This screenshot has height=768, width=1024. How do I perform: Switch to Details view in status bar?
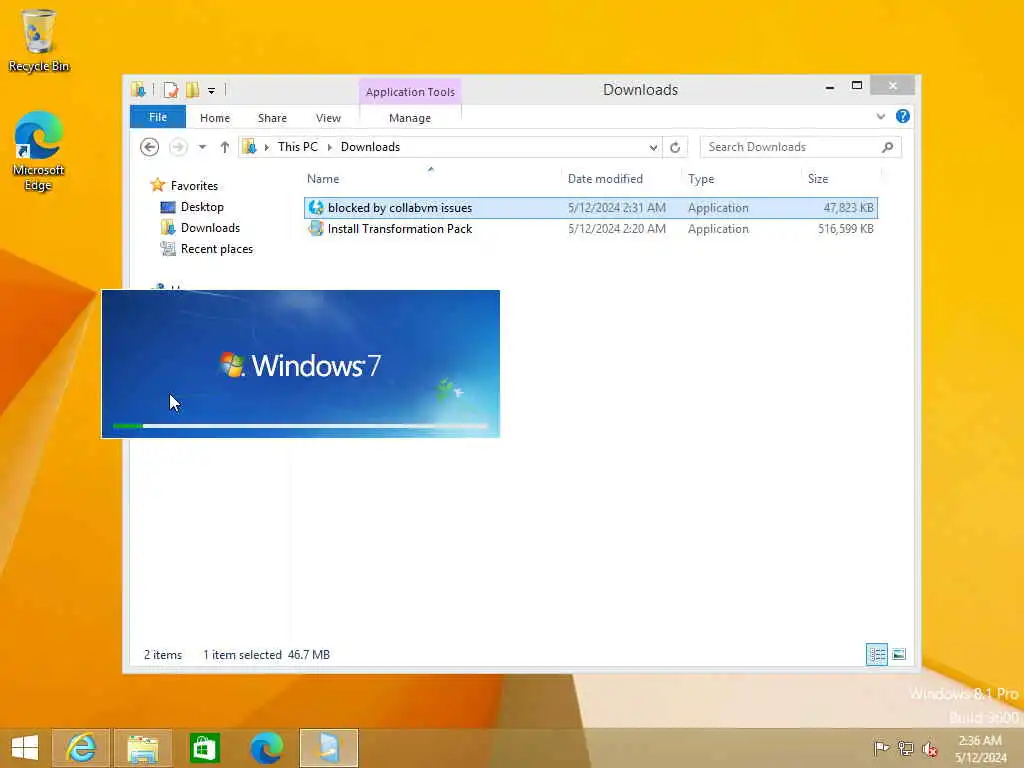click(x=876, y=654)
